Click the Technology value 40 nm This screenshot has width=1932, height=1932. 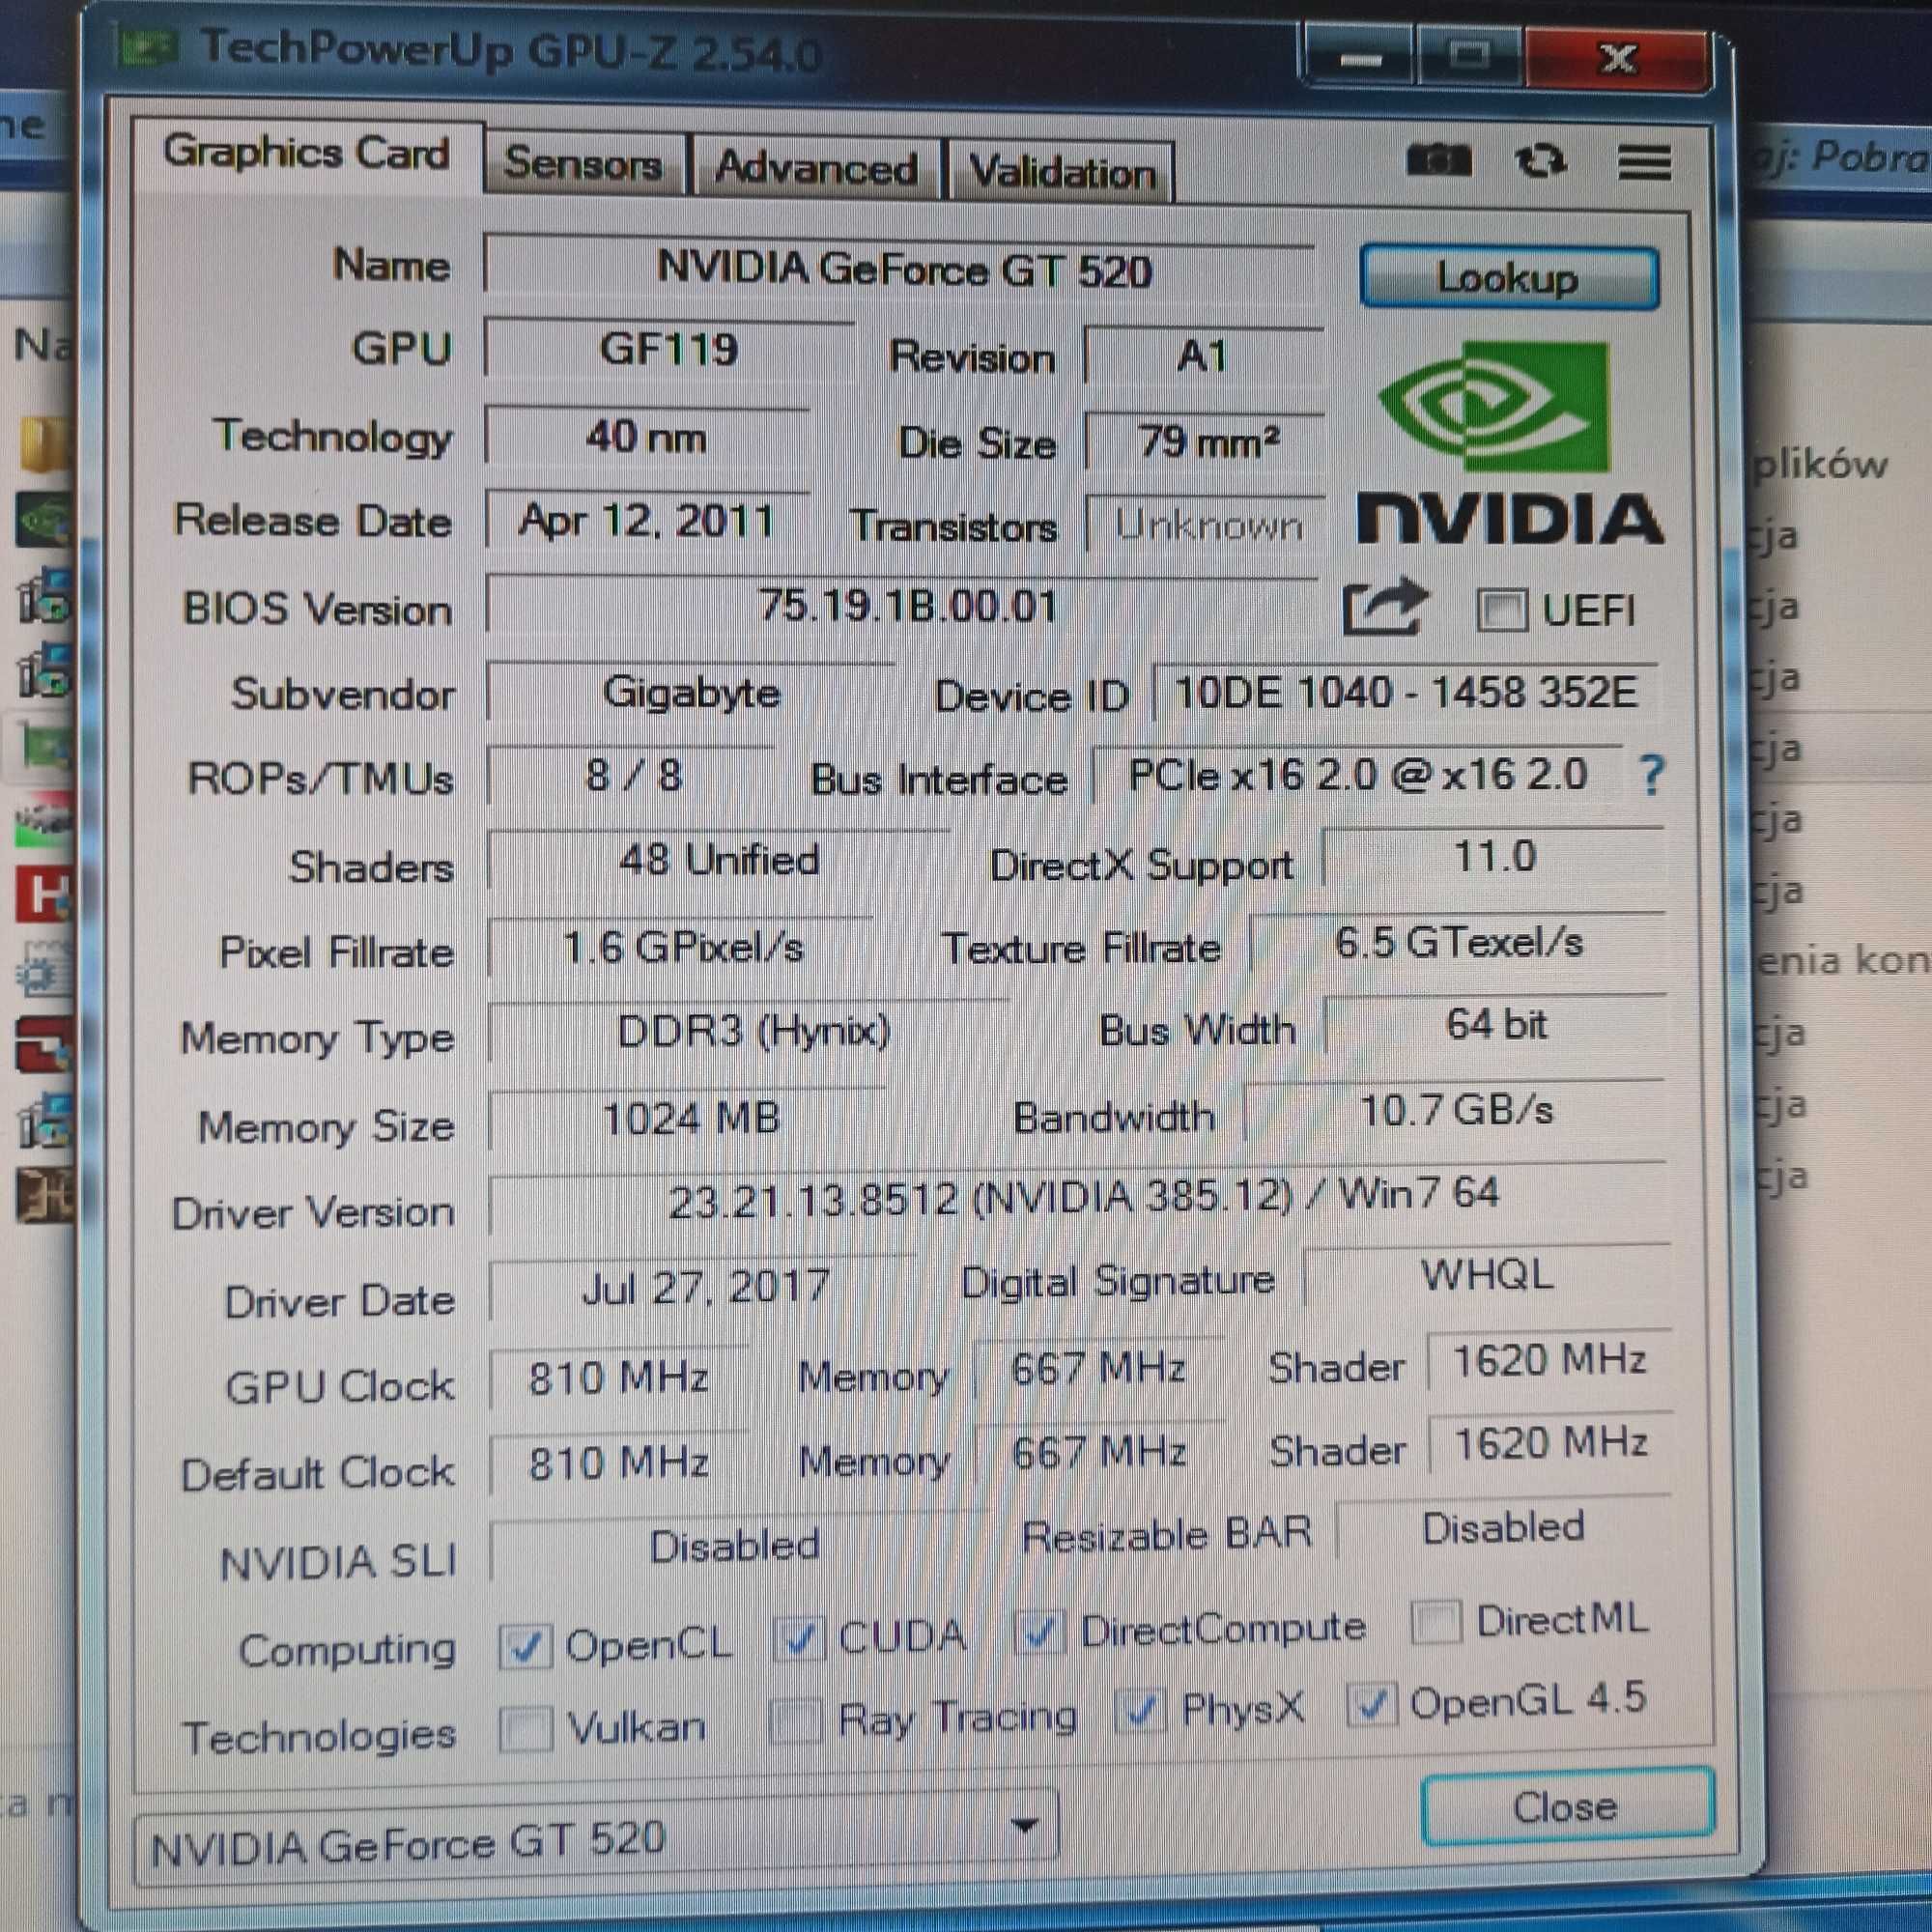point(647,437)
